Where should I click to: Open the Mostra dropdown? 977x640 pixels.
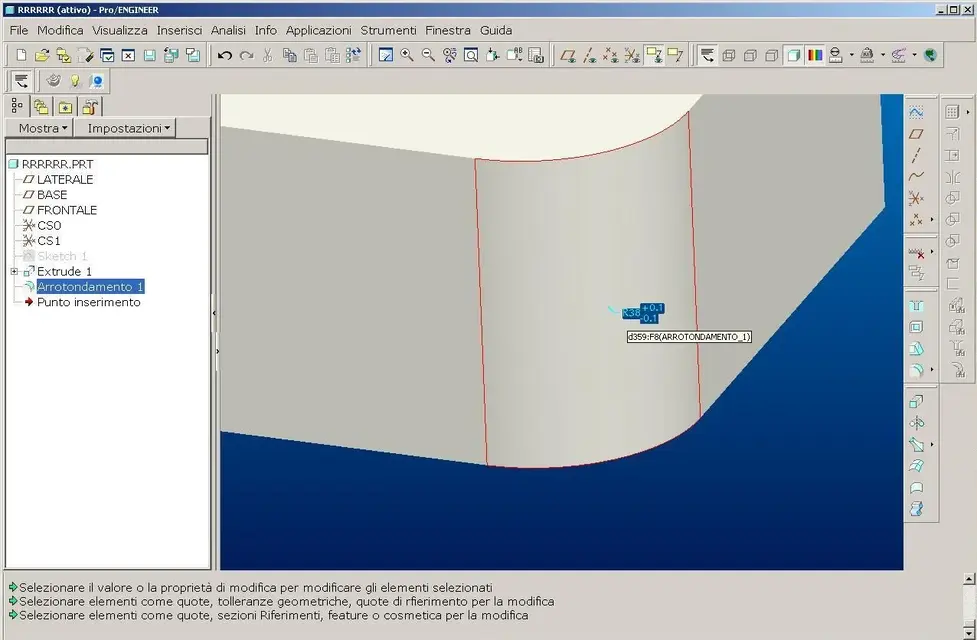click(39, 128)
